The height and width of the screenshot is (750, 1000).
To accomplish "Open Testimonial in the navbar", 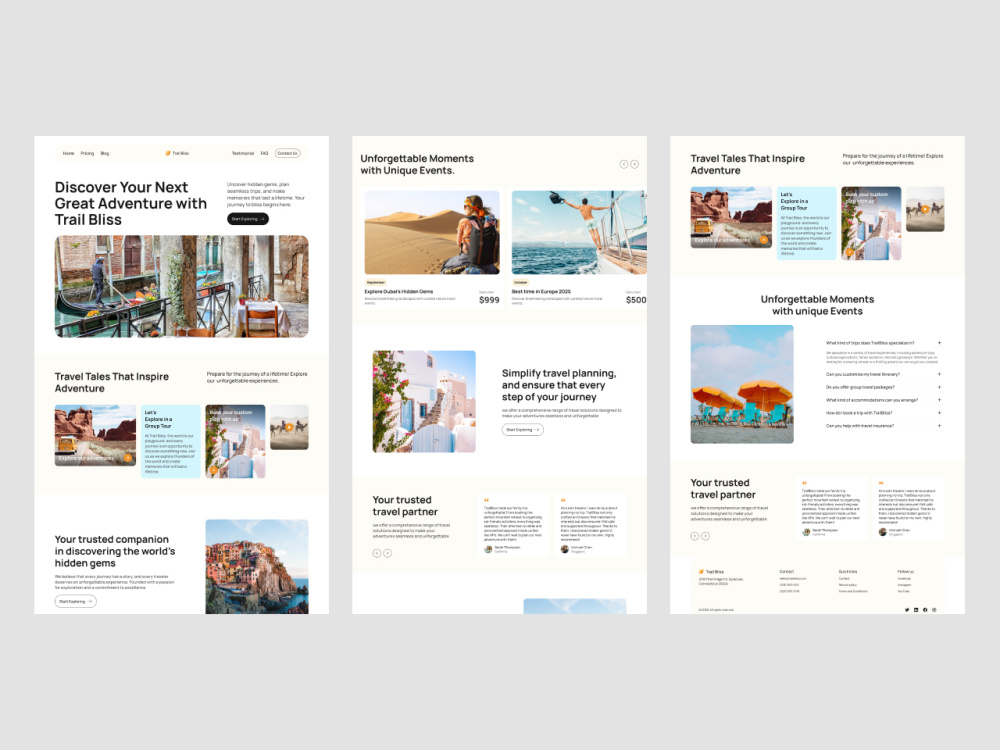I will point(242,153).
